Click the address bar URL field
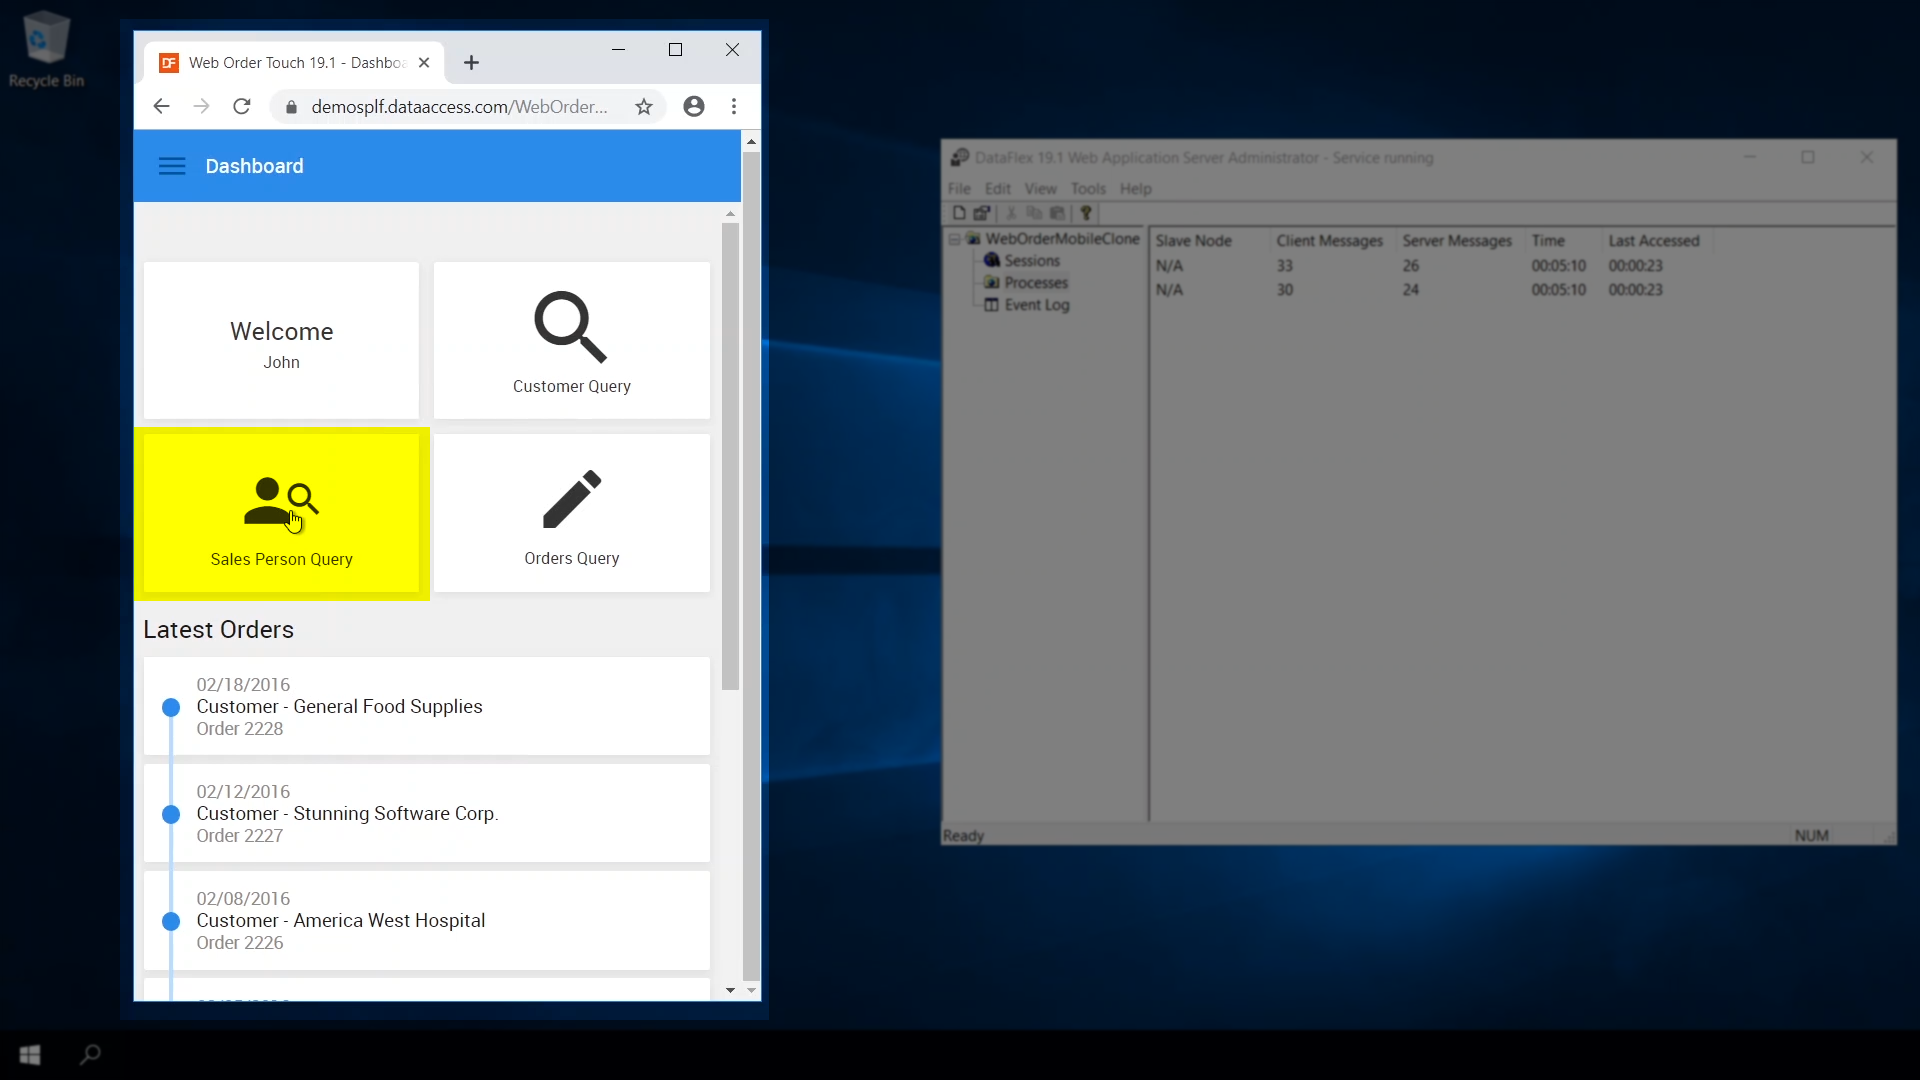1920x1080 pixels. click(x=460, y=107)
